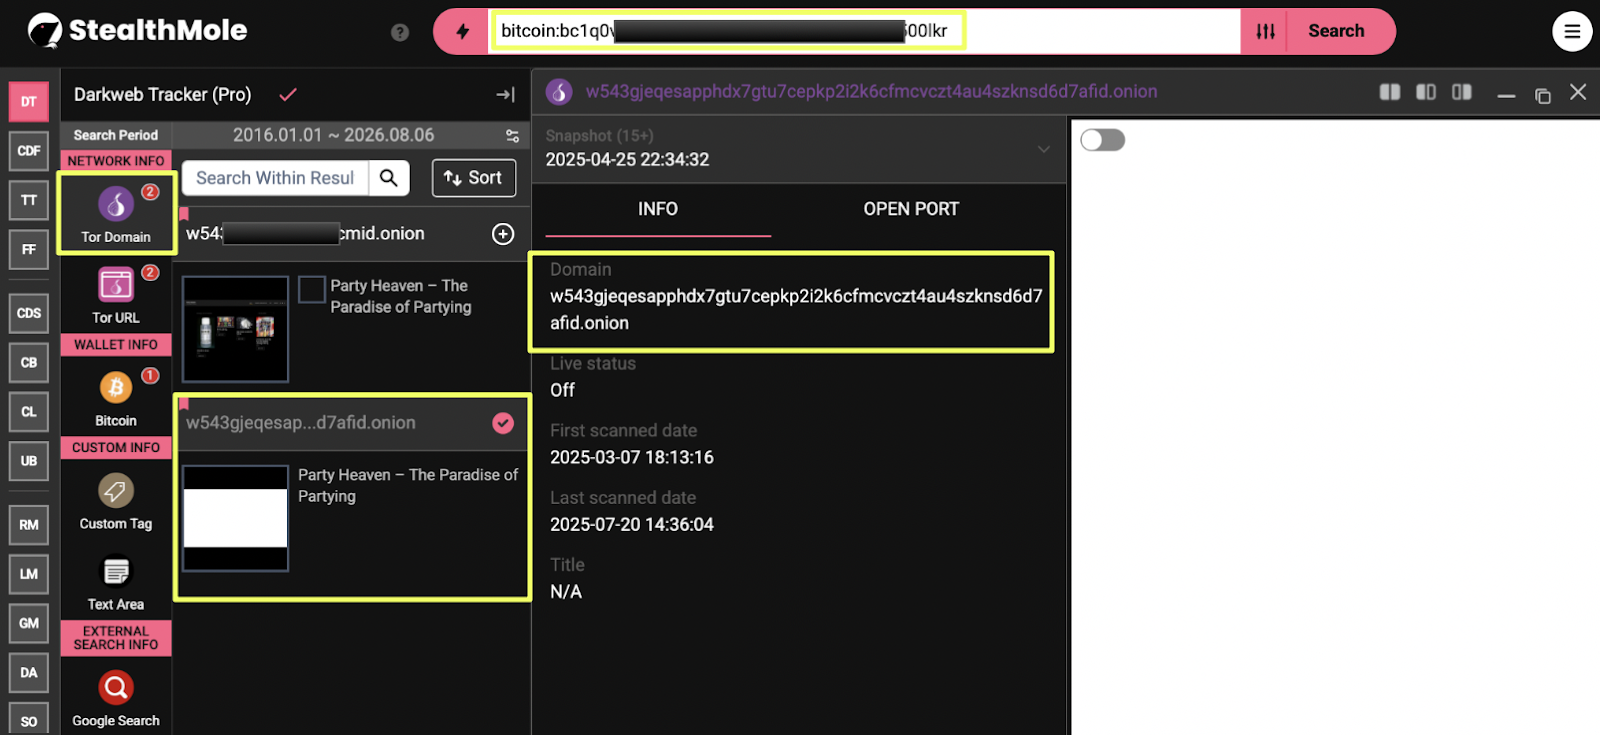Screen dimensions: 1600x735
Task: Click the Tor Domain icon in detail header
Action: pos(559,92)
